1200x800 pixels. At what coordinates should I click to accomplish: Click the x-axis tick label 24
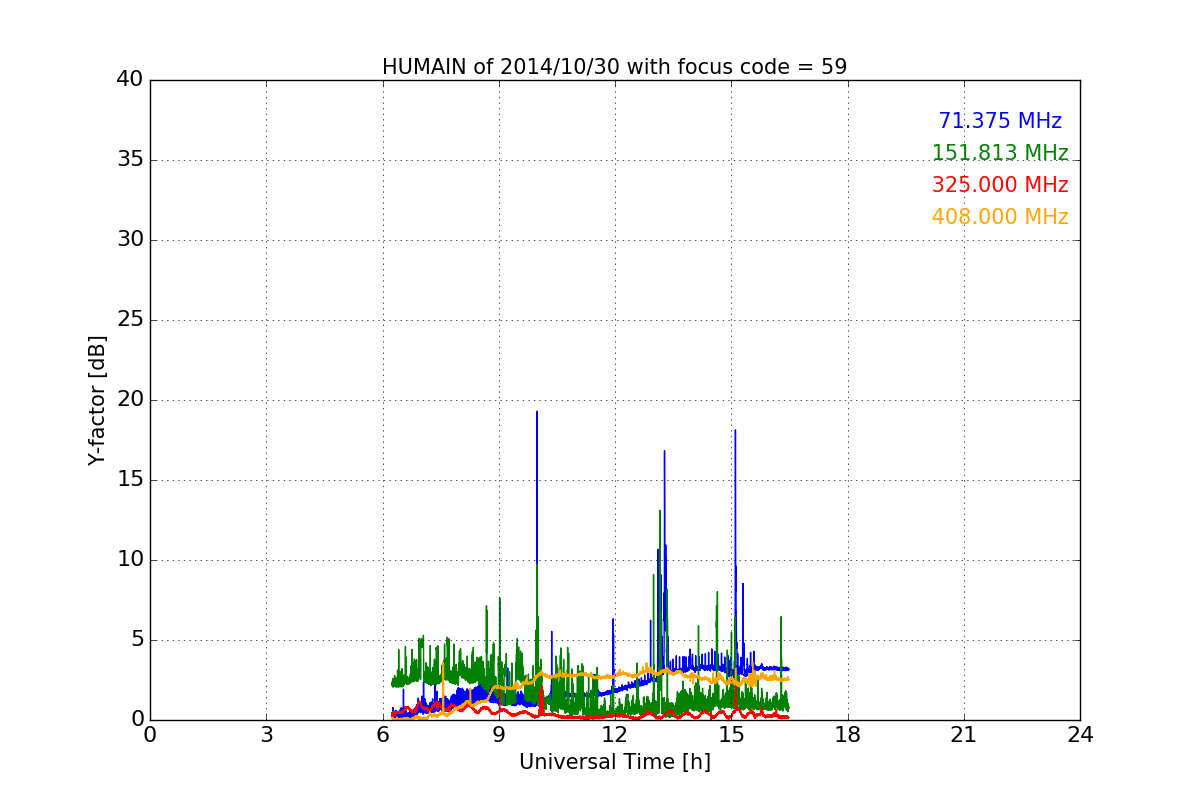point(1079,735)
